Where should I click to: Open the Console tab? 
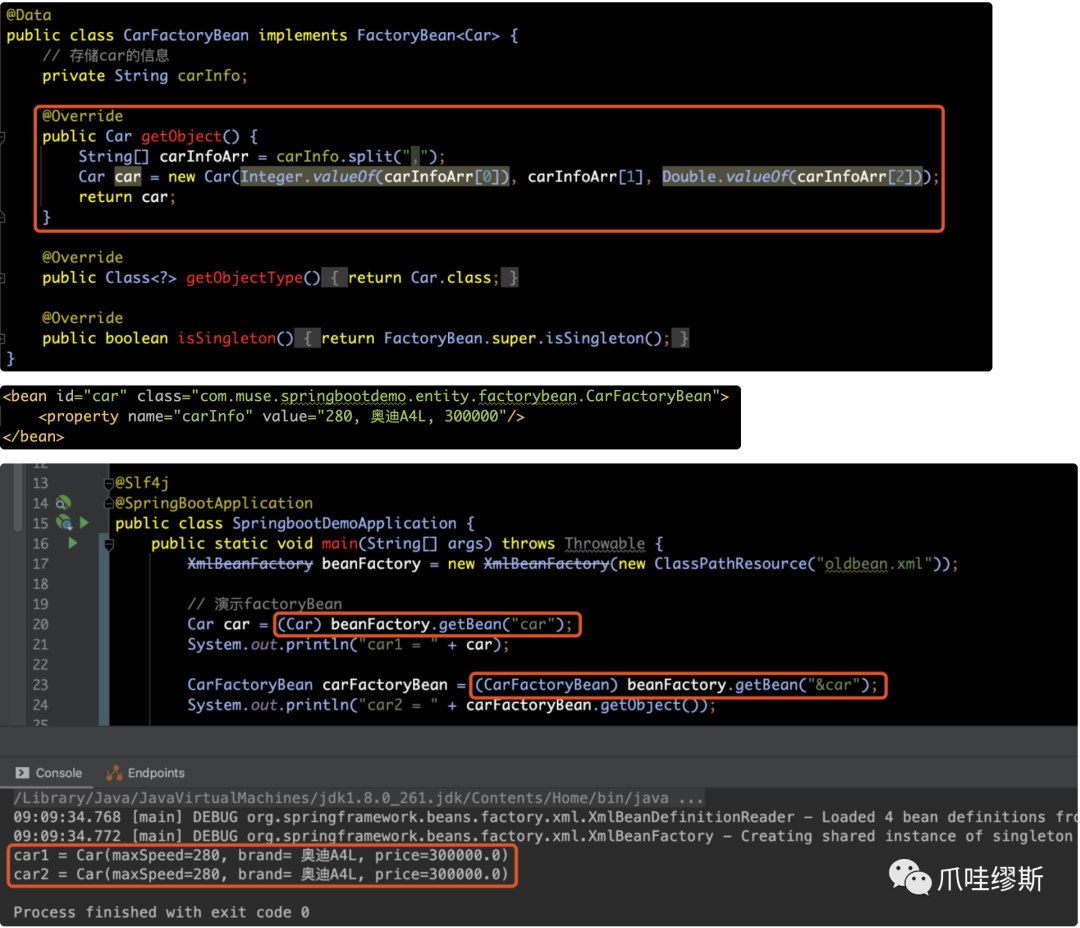pos(49,773)
